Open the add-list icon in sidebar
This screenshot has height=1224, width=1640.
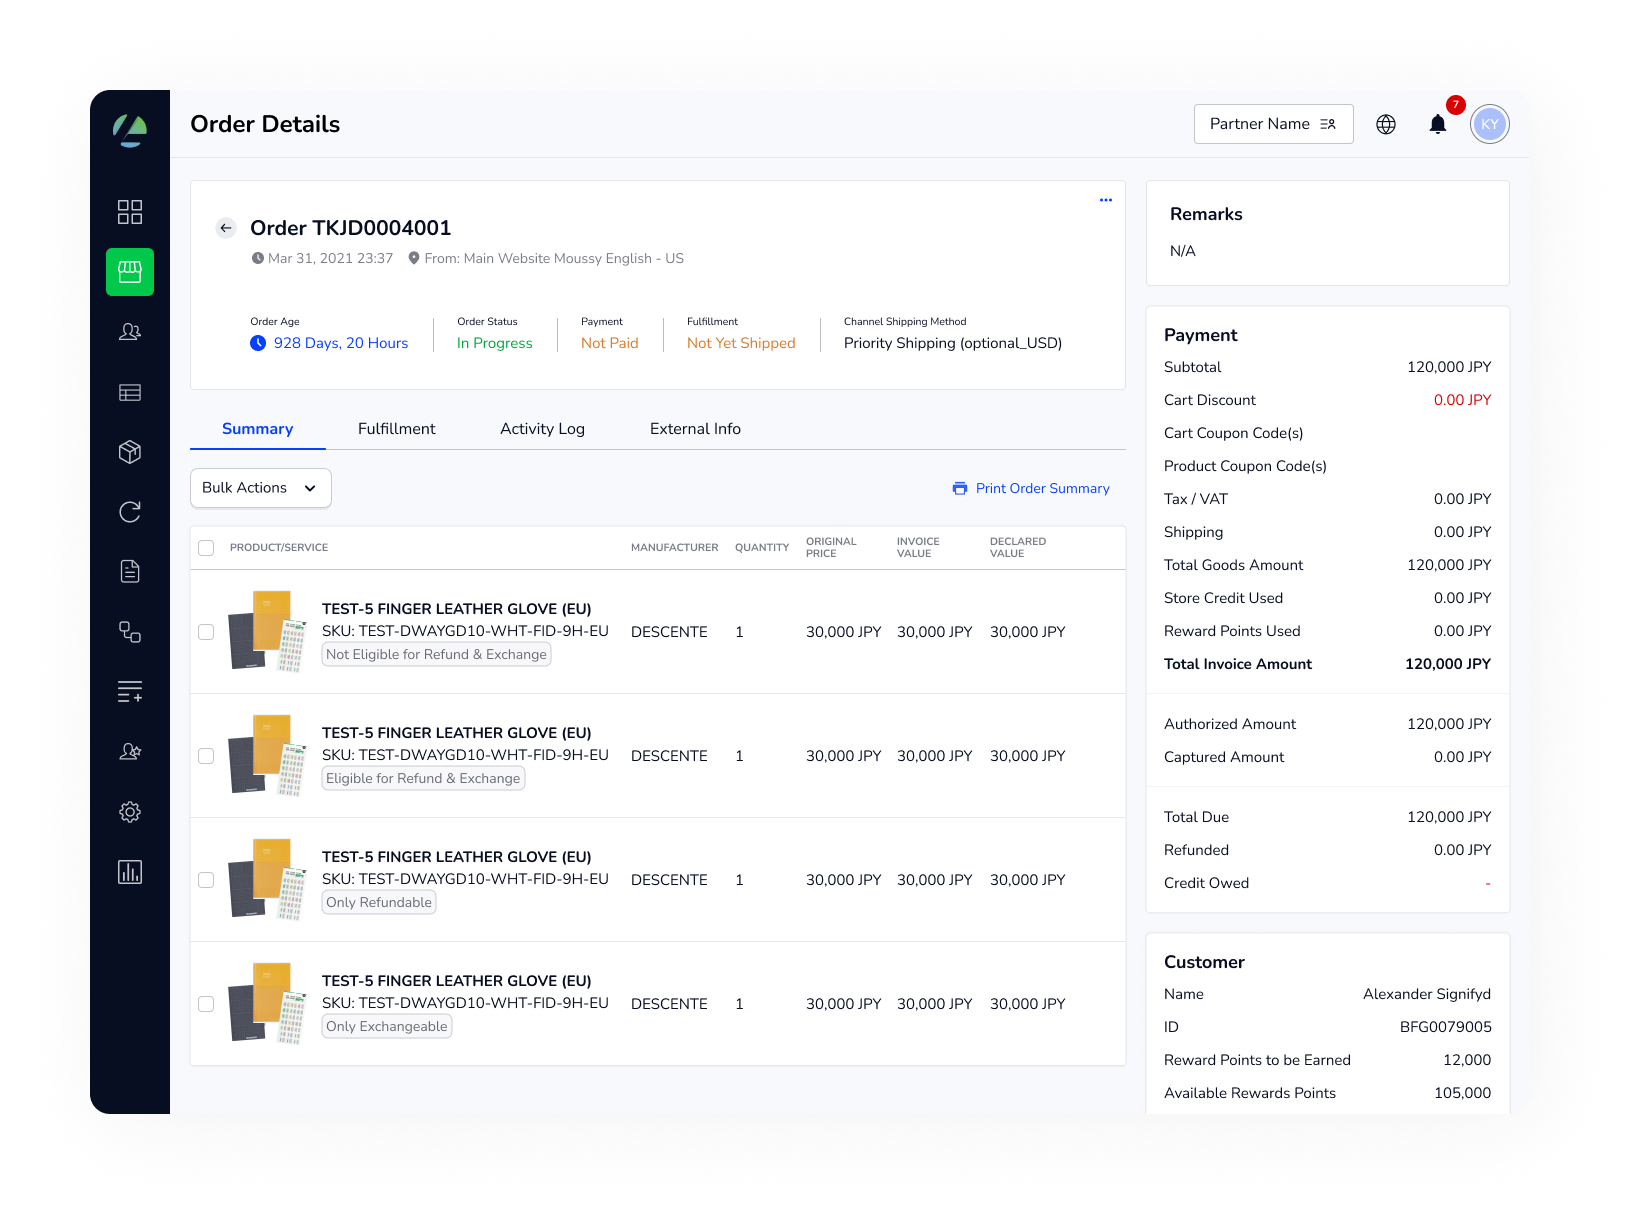tap(130, 692)
